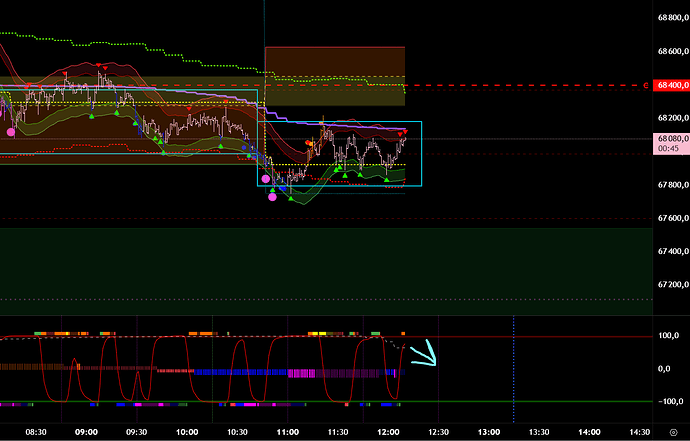Click the lowest pink circle signal near 11:00
This screenshot has height=441, width=690.
[x=273, y=196]
